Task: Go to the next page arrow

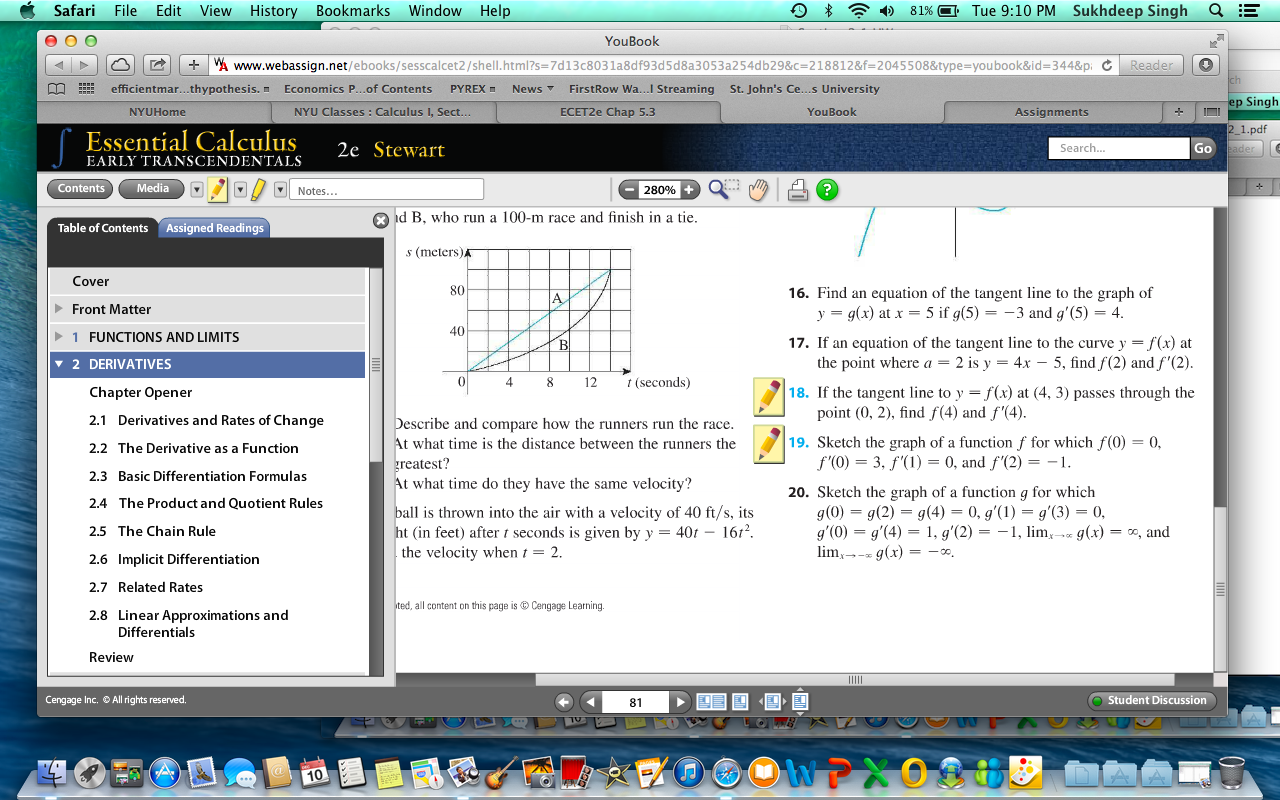Action: coord(680,702)
